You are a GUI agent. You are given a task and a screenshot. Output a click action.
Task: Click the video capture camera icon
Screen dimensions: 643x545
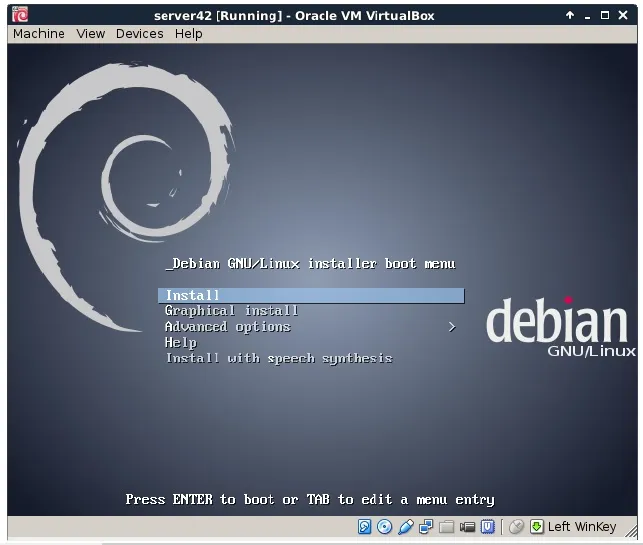pos(467,527)
